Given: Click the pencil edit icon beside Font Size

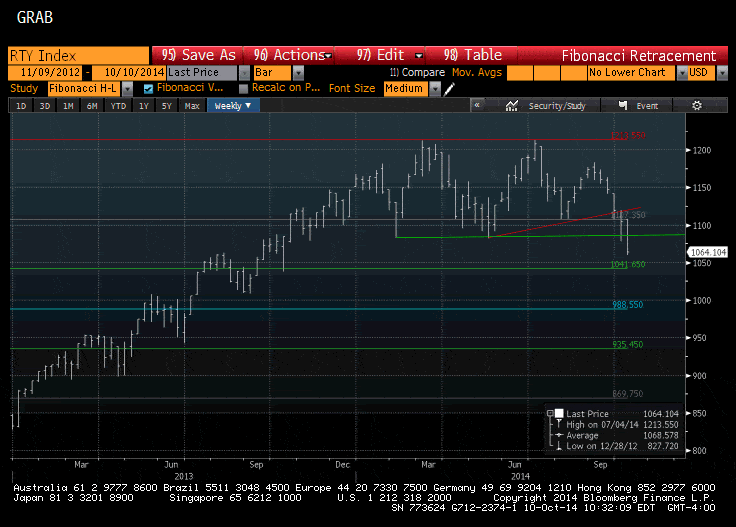Looking at the screenshot, I should [x=449, y=89].
